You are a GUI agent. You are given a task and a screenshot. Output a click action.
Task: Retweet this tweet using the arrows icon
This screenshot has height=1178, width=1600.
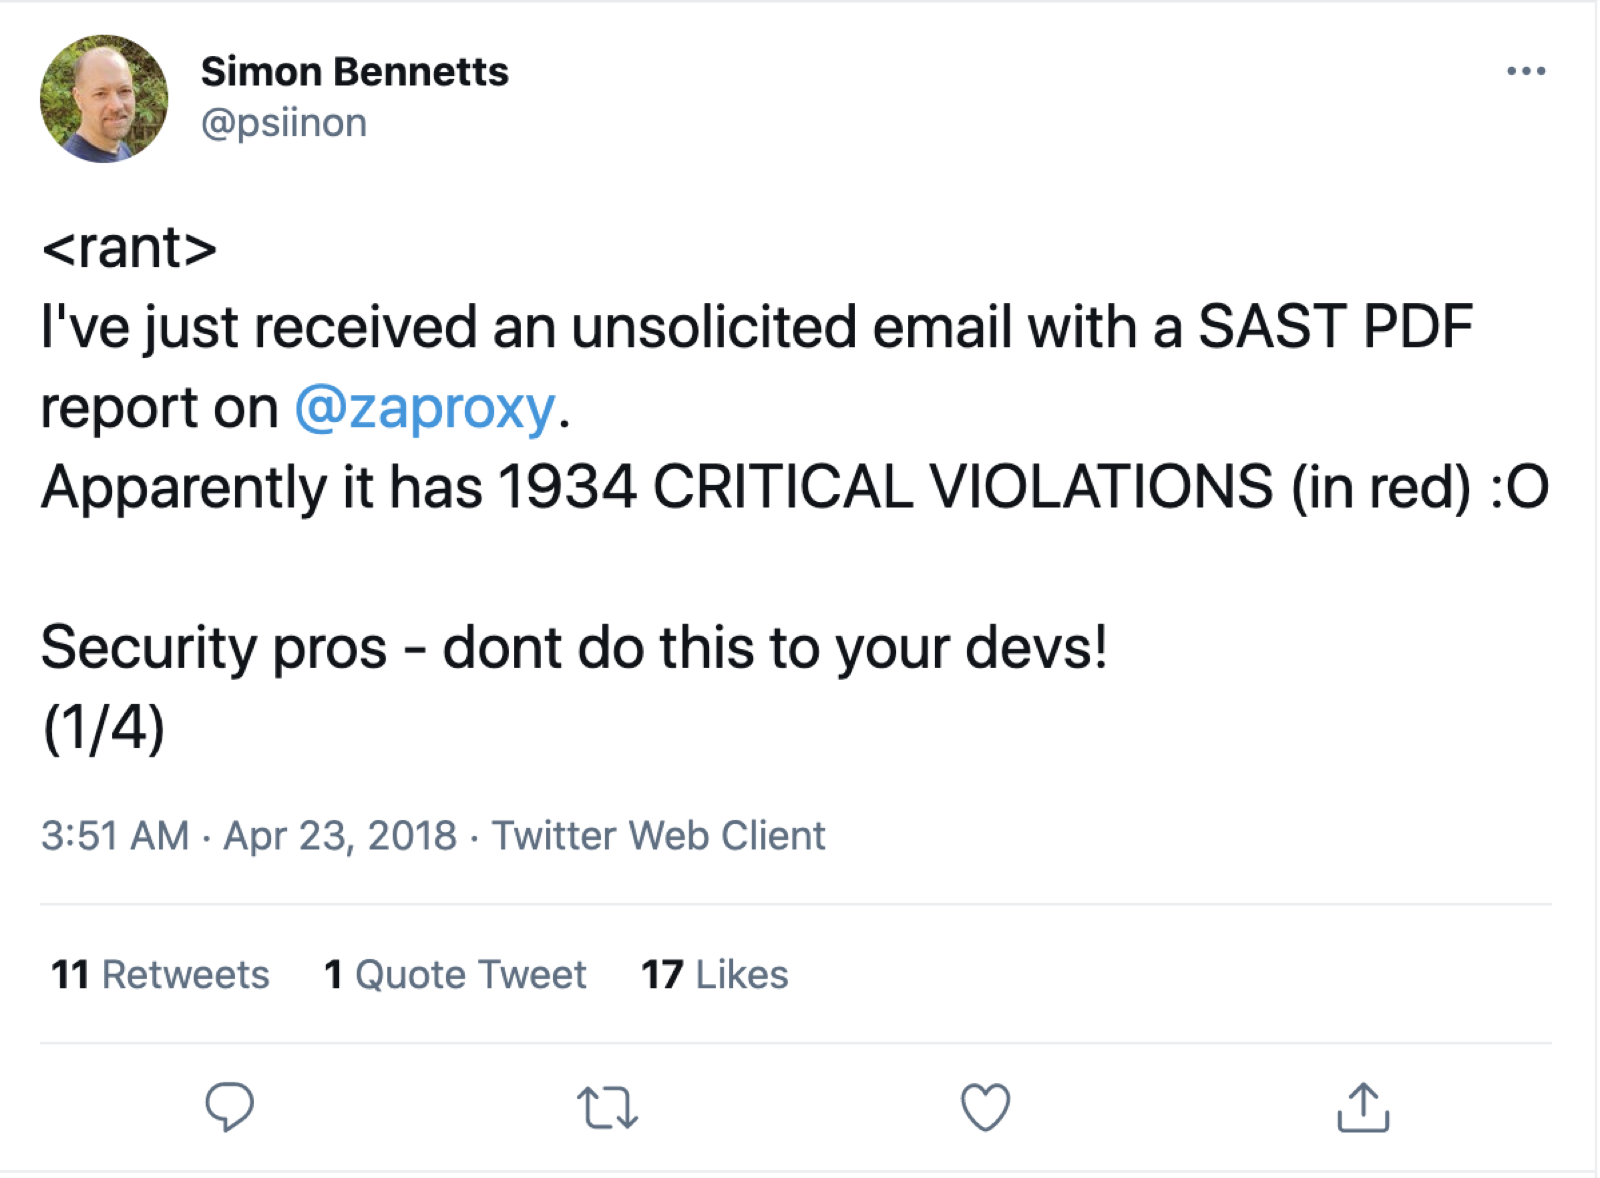pyautogui.click(x=607, y=1108)
